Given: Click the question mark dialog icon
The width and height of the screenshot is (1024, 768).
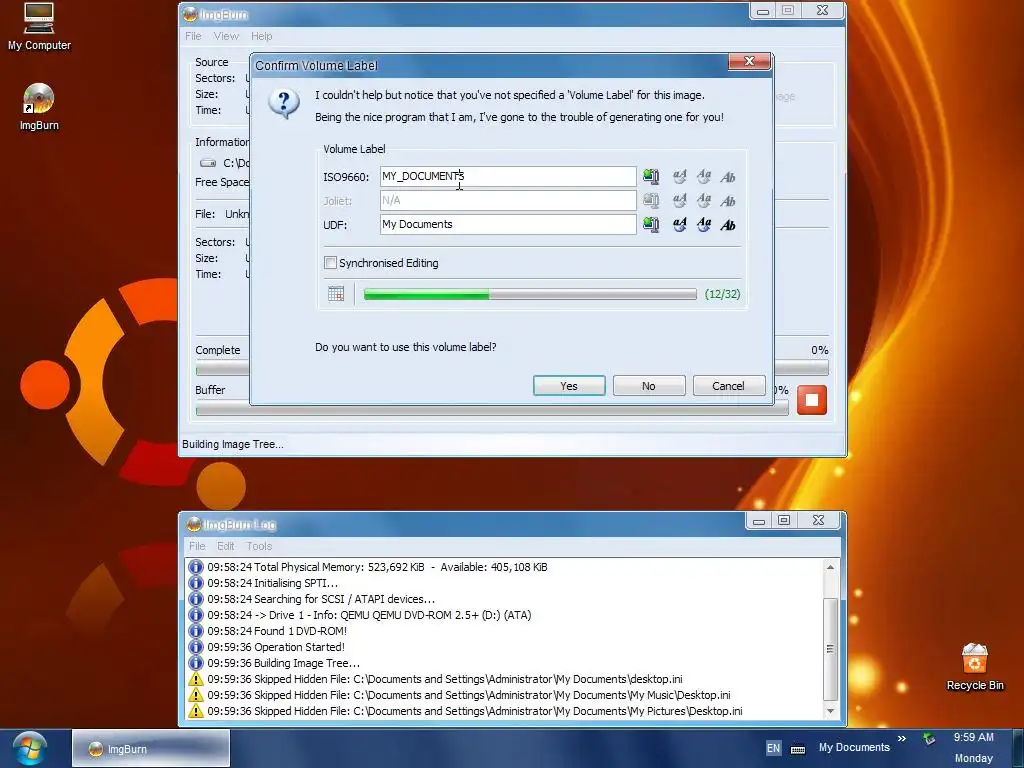Looking at the screenshot, I should 284,104.
